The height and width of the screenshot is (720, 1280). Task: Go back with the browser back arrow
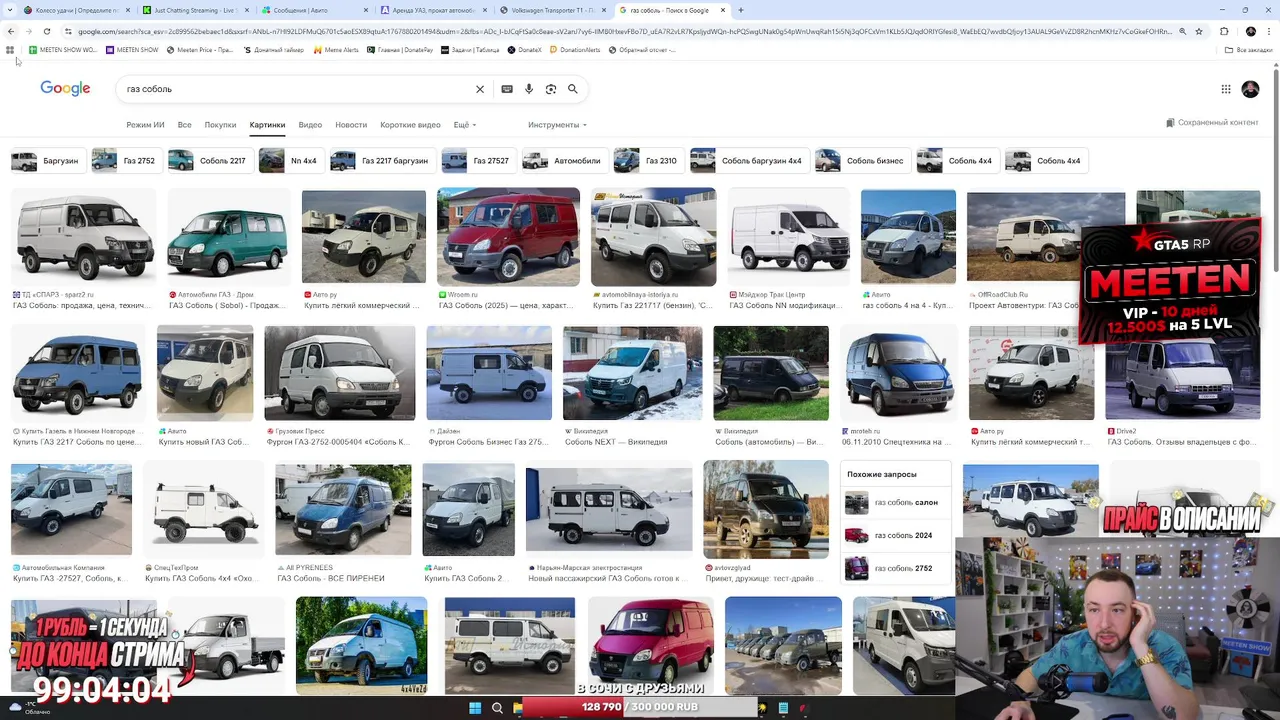11,31
